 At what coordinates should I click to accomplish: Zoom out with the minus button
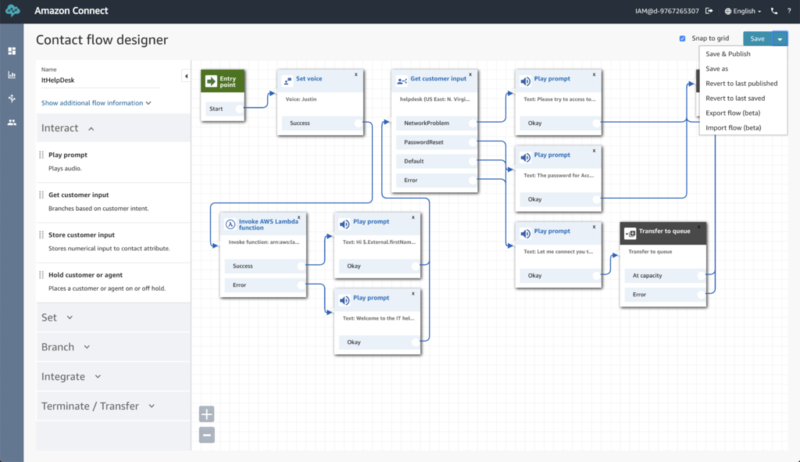[207, 435]
